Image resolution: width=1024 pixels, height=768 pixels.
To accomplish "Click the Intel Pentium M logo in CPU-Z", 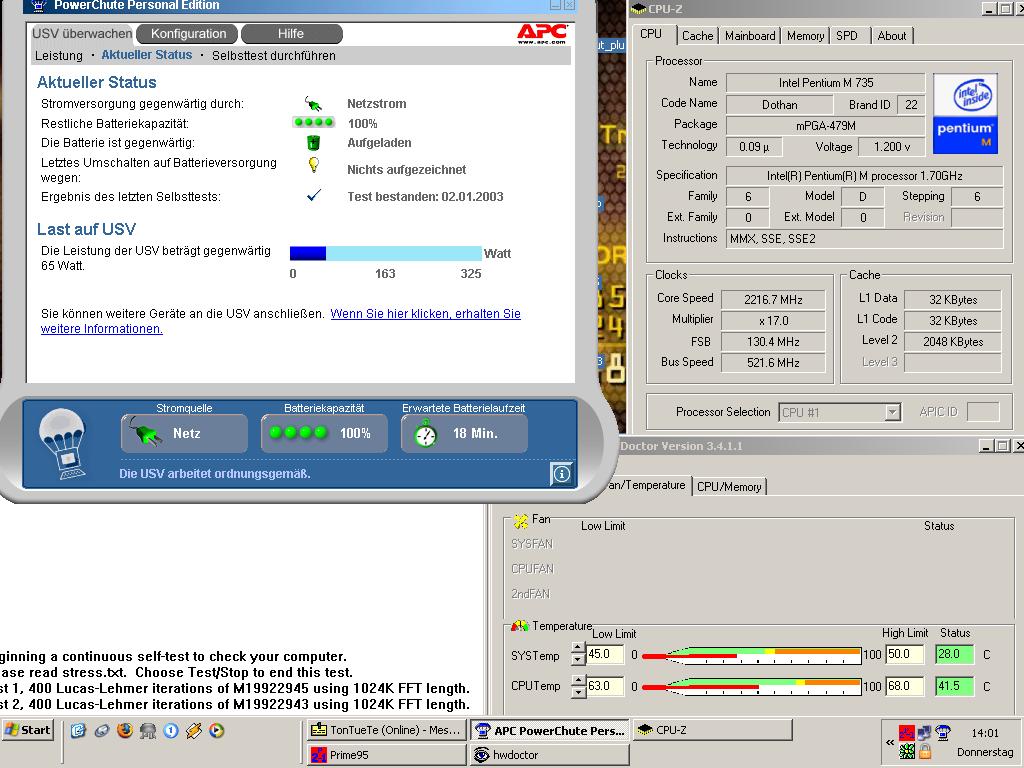I will (x=965, y=114).
